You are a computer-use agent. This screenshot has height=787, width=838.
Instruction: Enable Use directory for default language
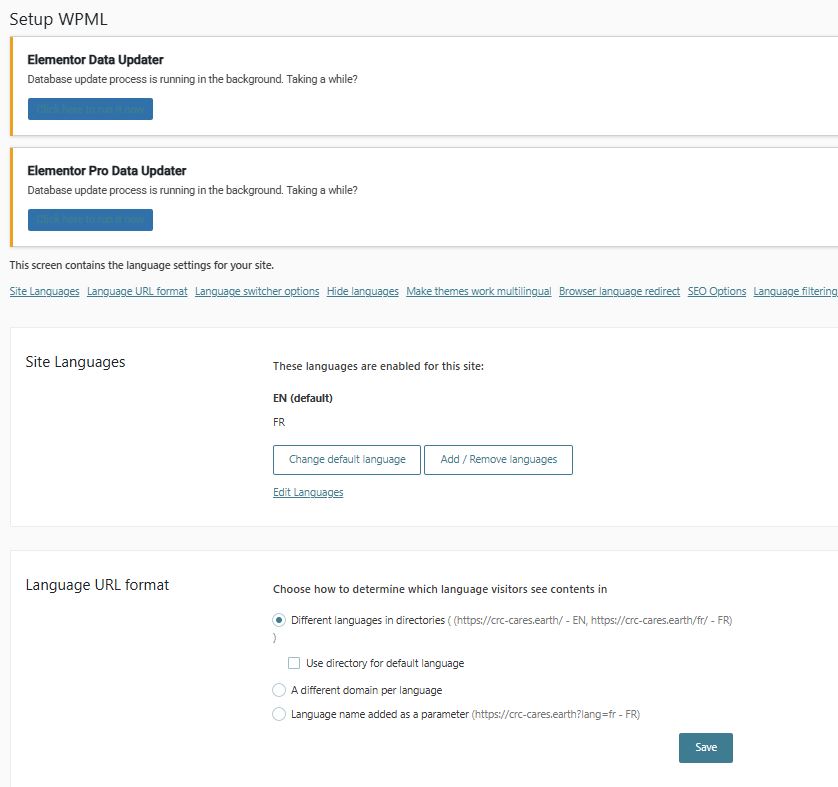[x=294, y=663]
